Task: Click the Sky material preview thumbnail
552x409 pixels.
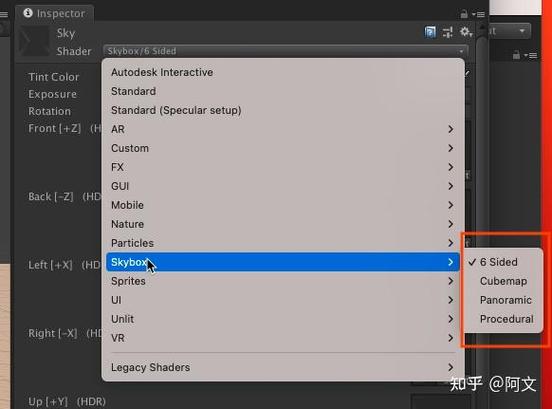Action: 33,42
